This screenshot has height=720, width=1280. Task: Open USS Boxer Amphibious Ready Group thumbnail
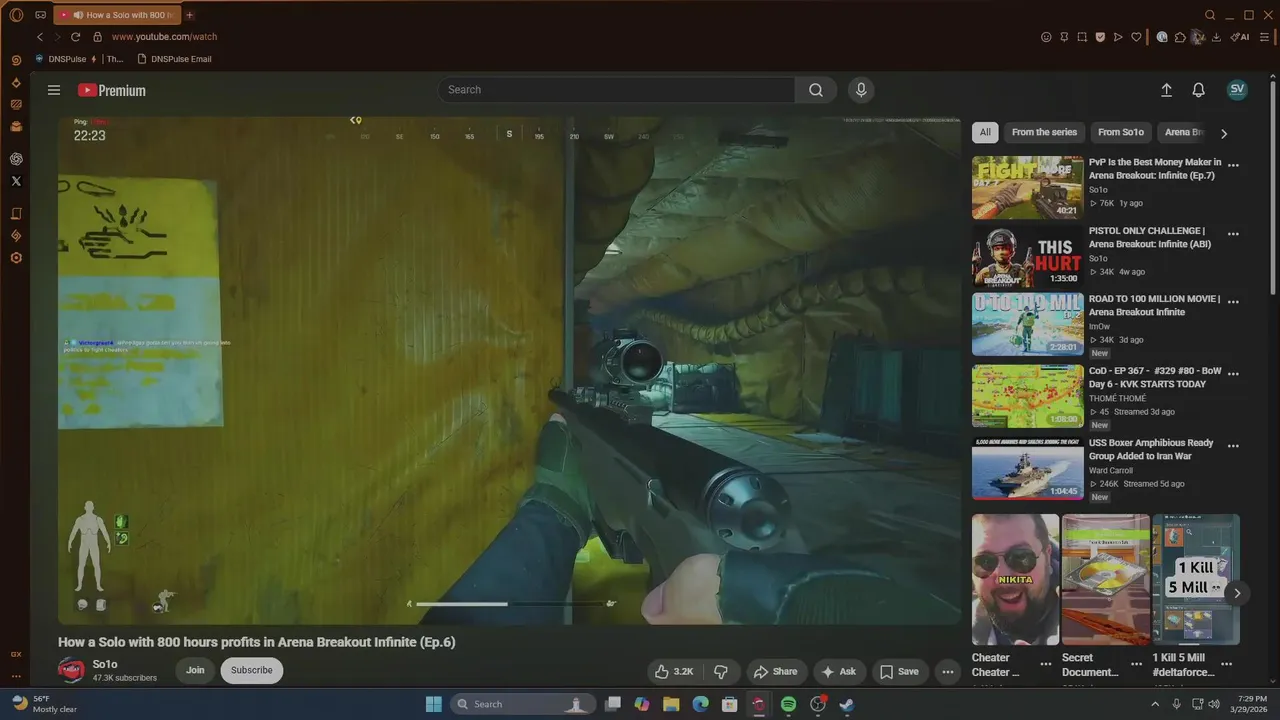pos(1028,469)
